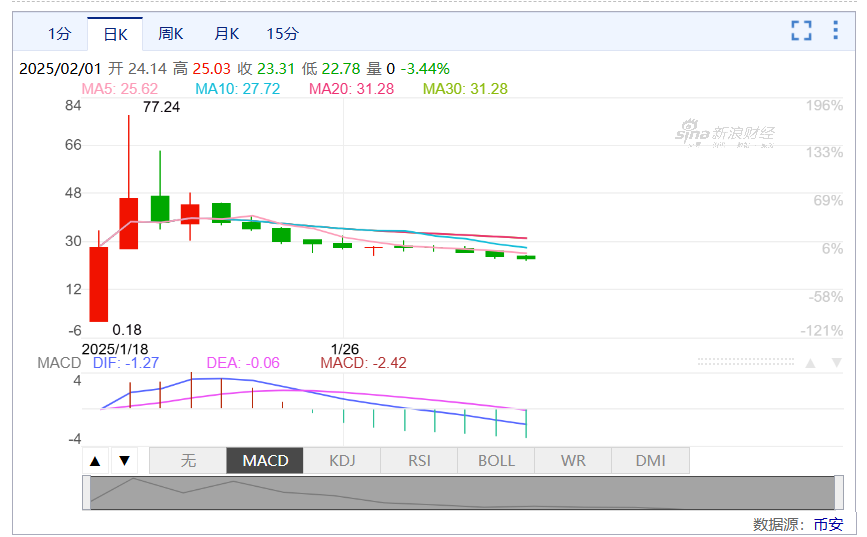
Task: Click the gray down arrow beside MACD panel
Action: [x=837, y=363]
